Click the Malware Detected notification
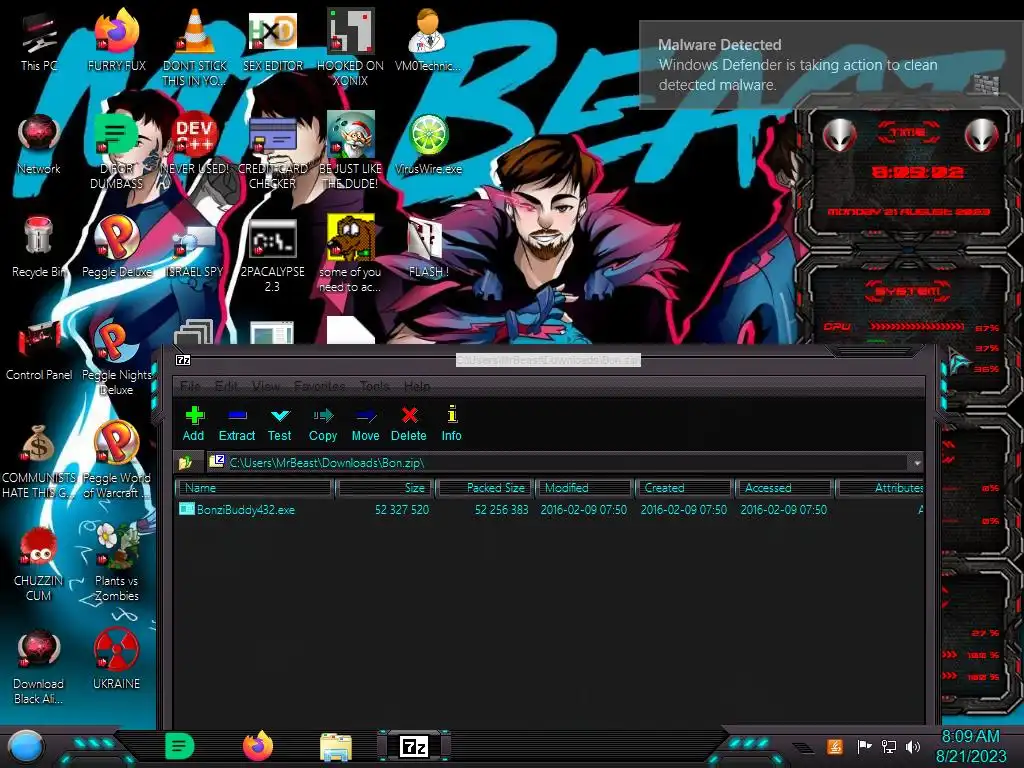 pyautogui.click(x=831, y=65)
